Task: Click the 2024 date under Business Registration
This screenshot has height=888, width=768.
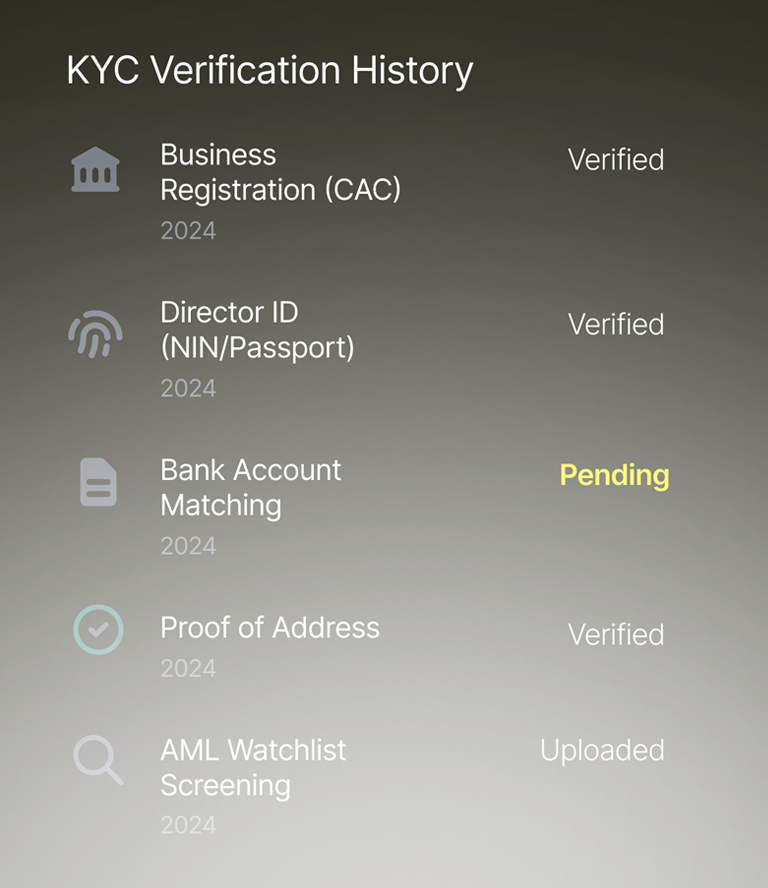Action: pyautogui.click(x=188, y=230)
